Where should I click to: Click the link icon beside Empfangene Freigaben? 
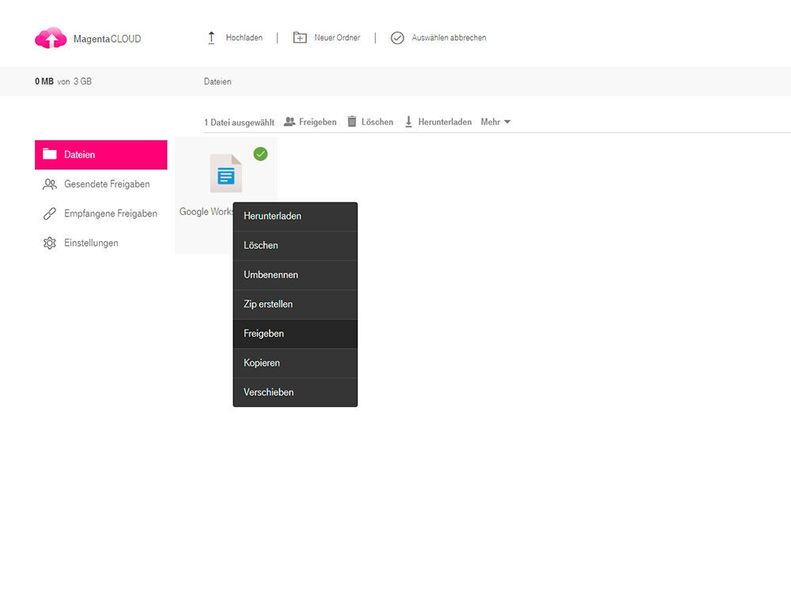(x=49, y=213)
